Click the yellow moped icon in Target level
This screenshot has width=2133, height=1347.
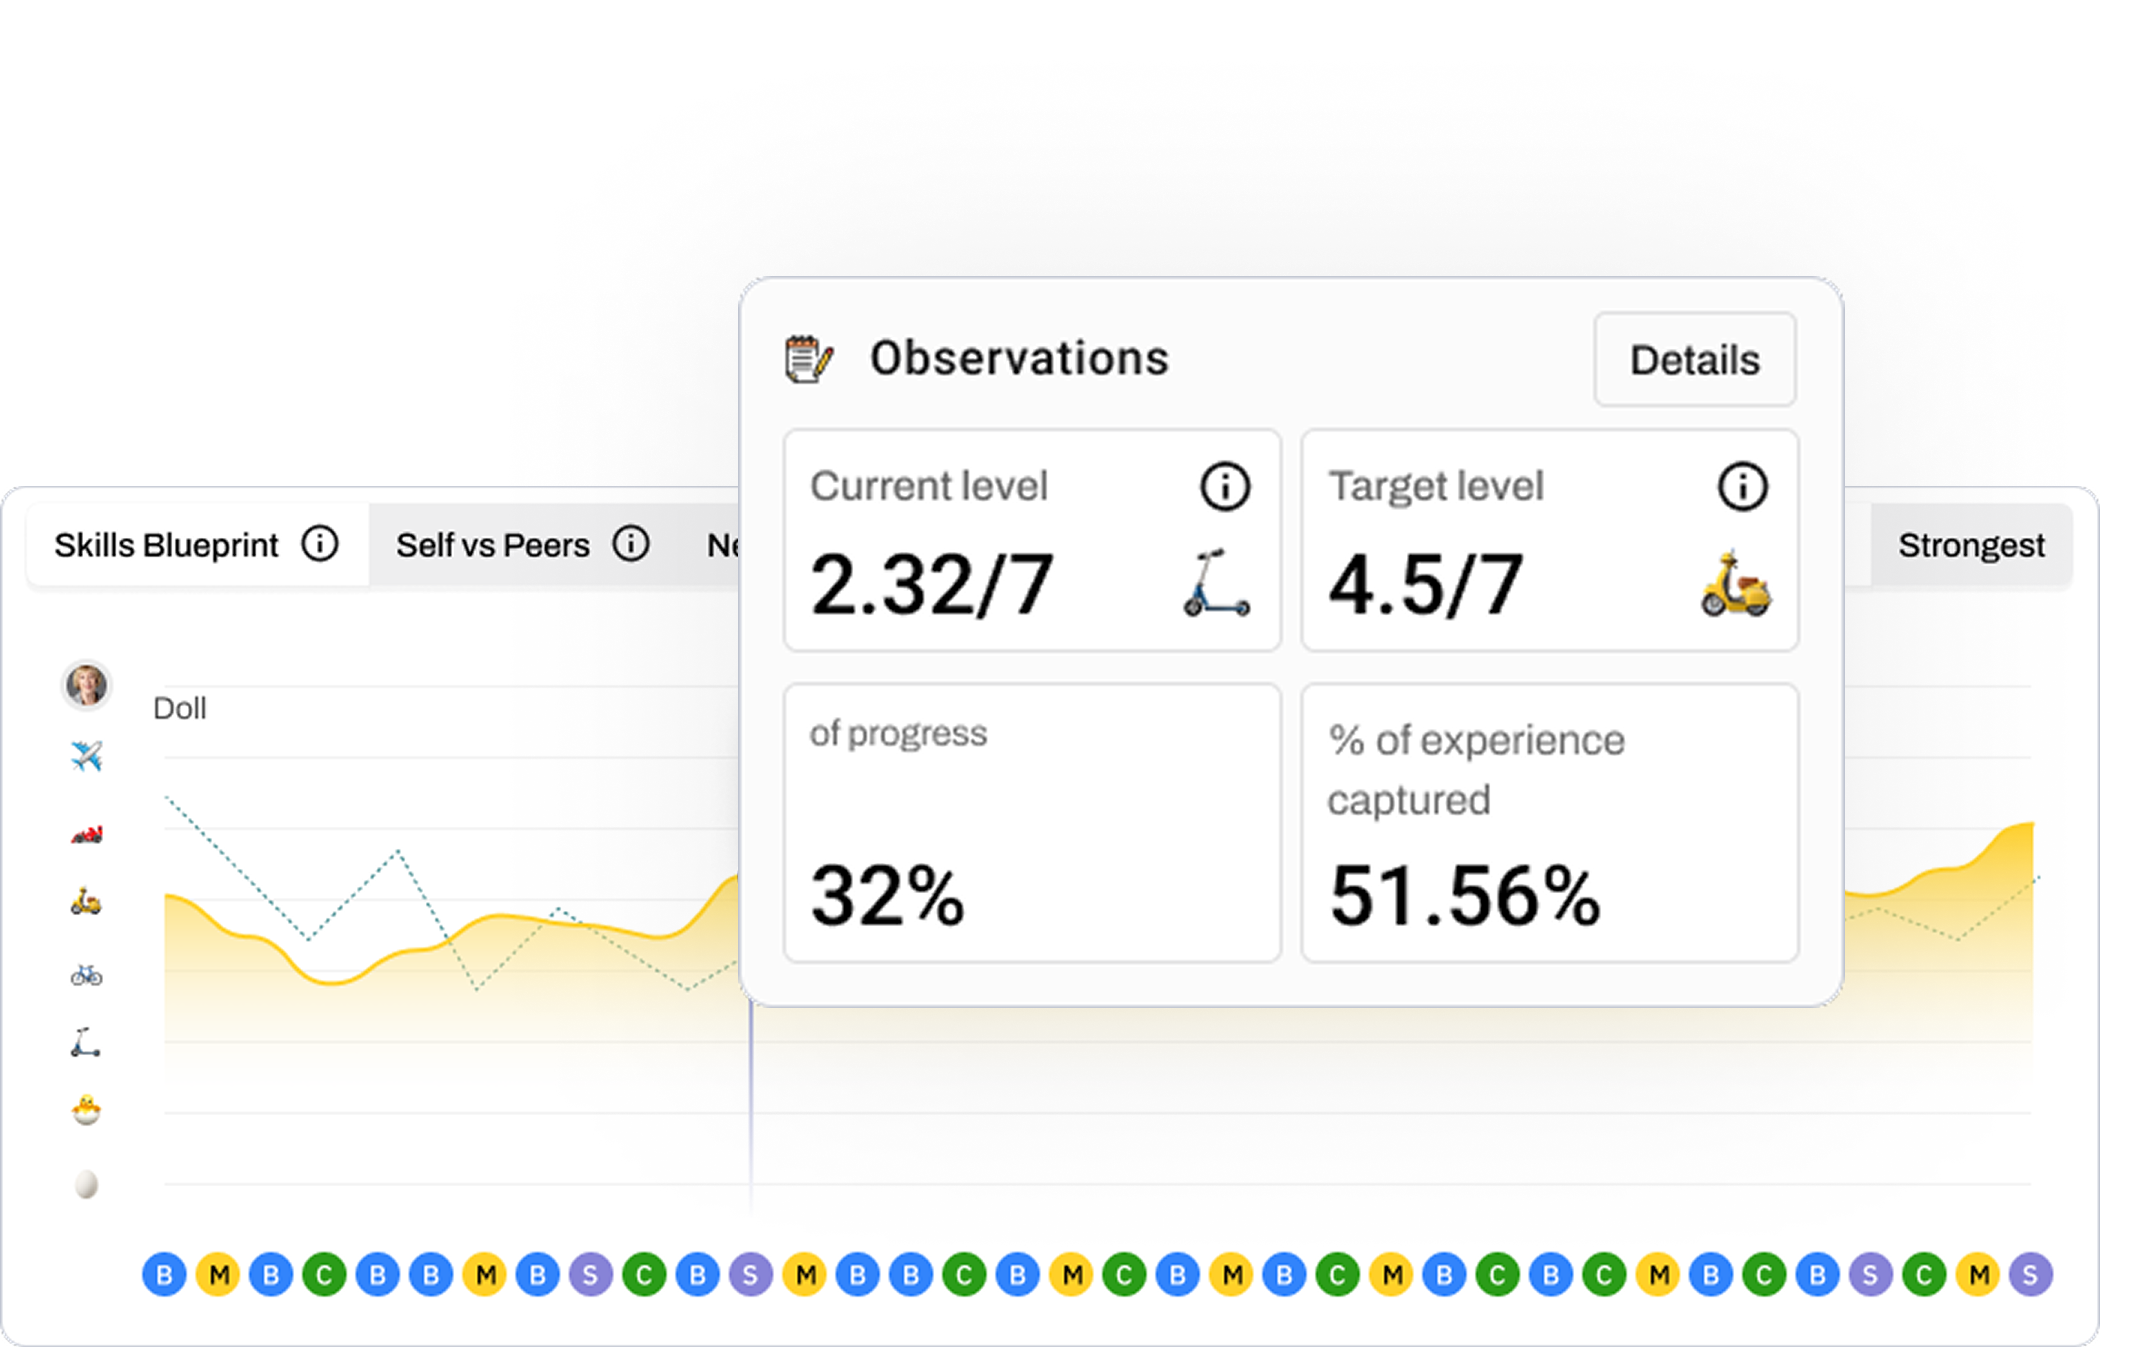pyautogui.click(x=1736, y=584)
